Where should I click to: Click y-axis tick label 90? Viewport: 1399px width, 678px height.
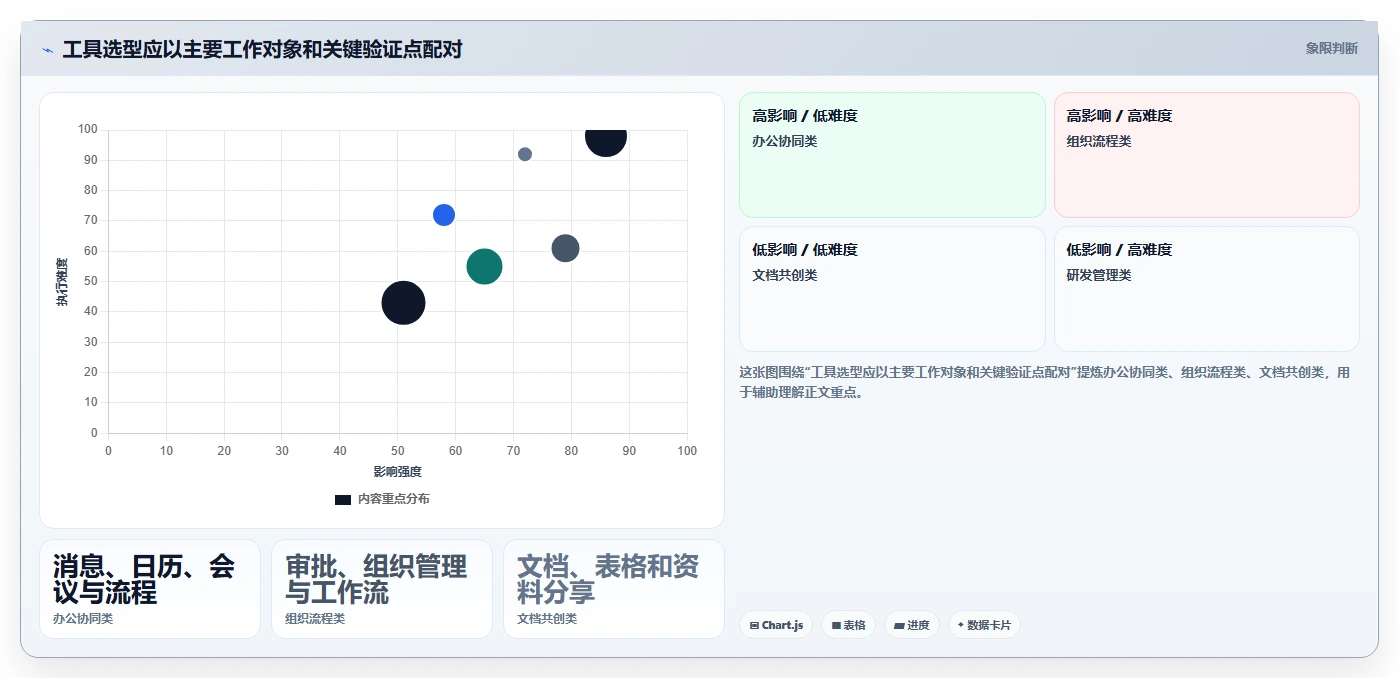point(91,160)
